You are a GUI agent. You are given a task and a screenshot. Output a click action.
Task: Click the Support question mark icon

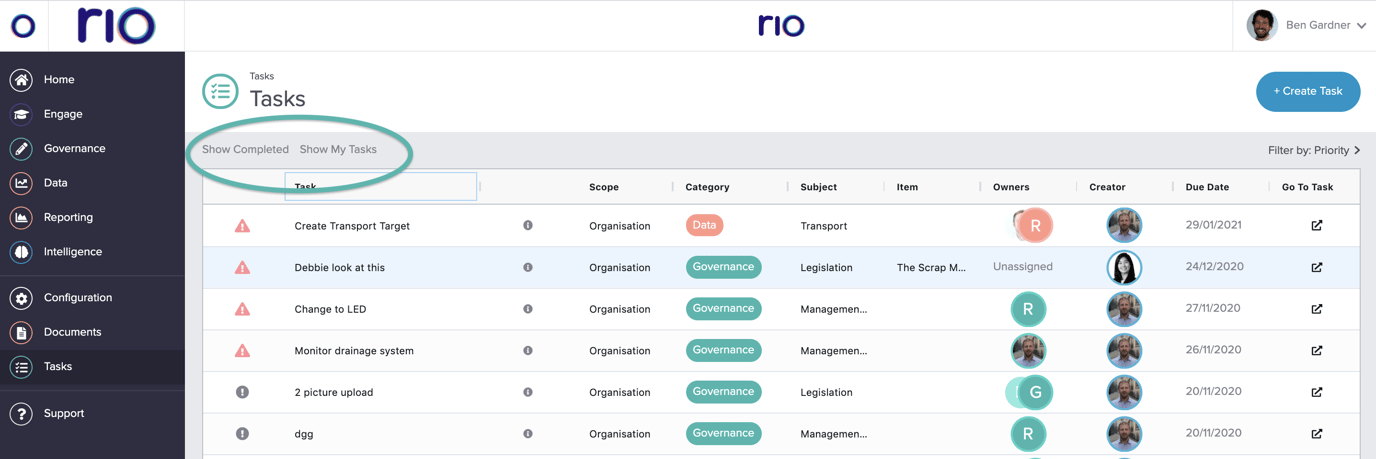tap(21, 414)
